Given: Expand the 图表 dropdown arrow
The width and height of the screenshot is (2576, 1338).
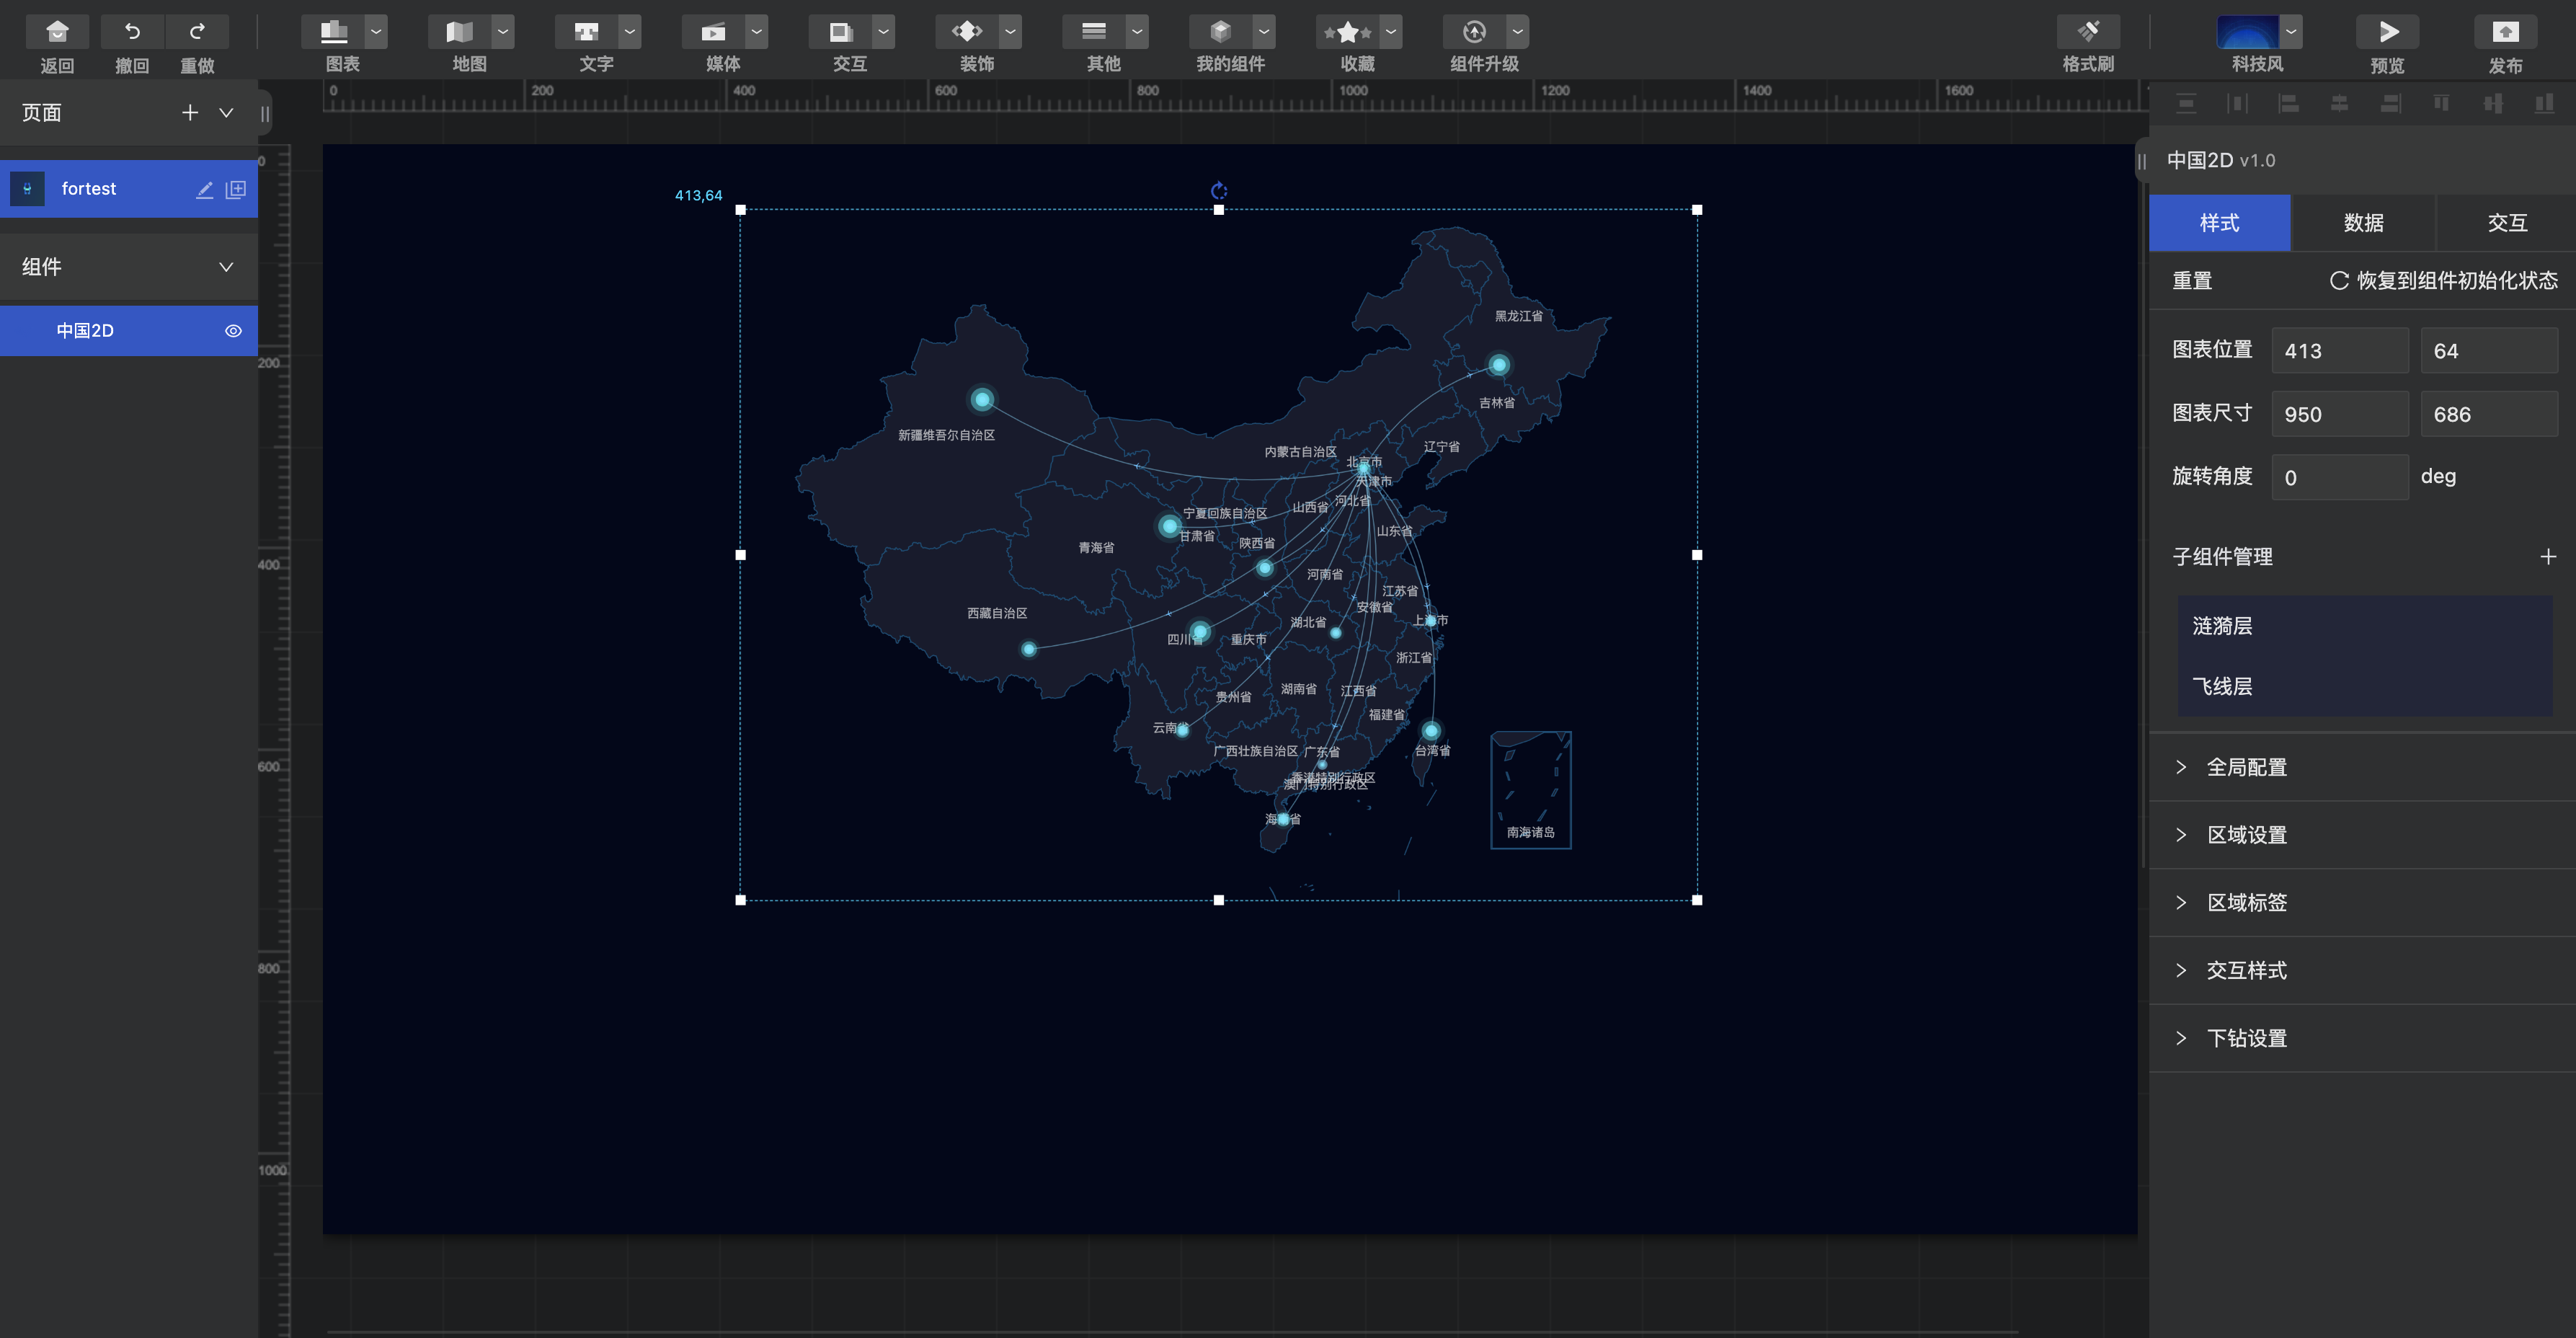Looking at the screenshot, I should click(x=376, y=32).
